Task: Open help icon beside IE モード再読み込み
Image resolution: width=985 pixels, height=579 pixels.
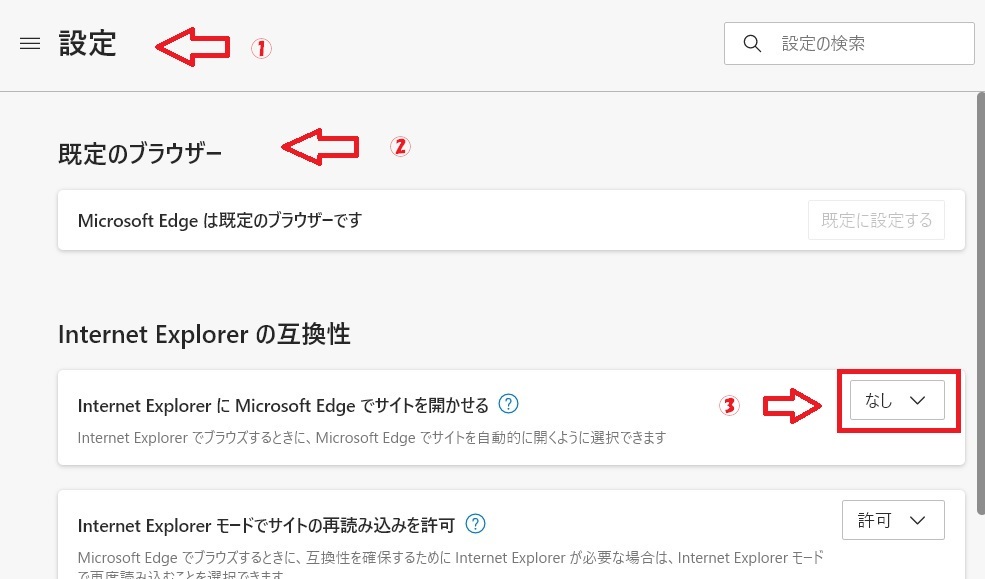Action: 476,524
